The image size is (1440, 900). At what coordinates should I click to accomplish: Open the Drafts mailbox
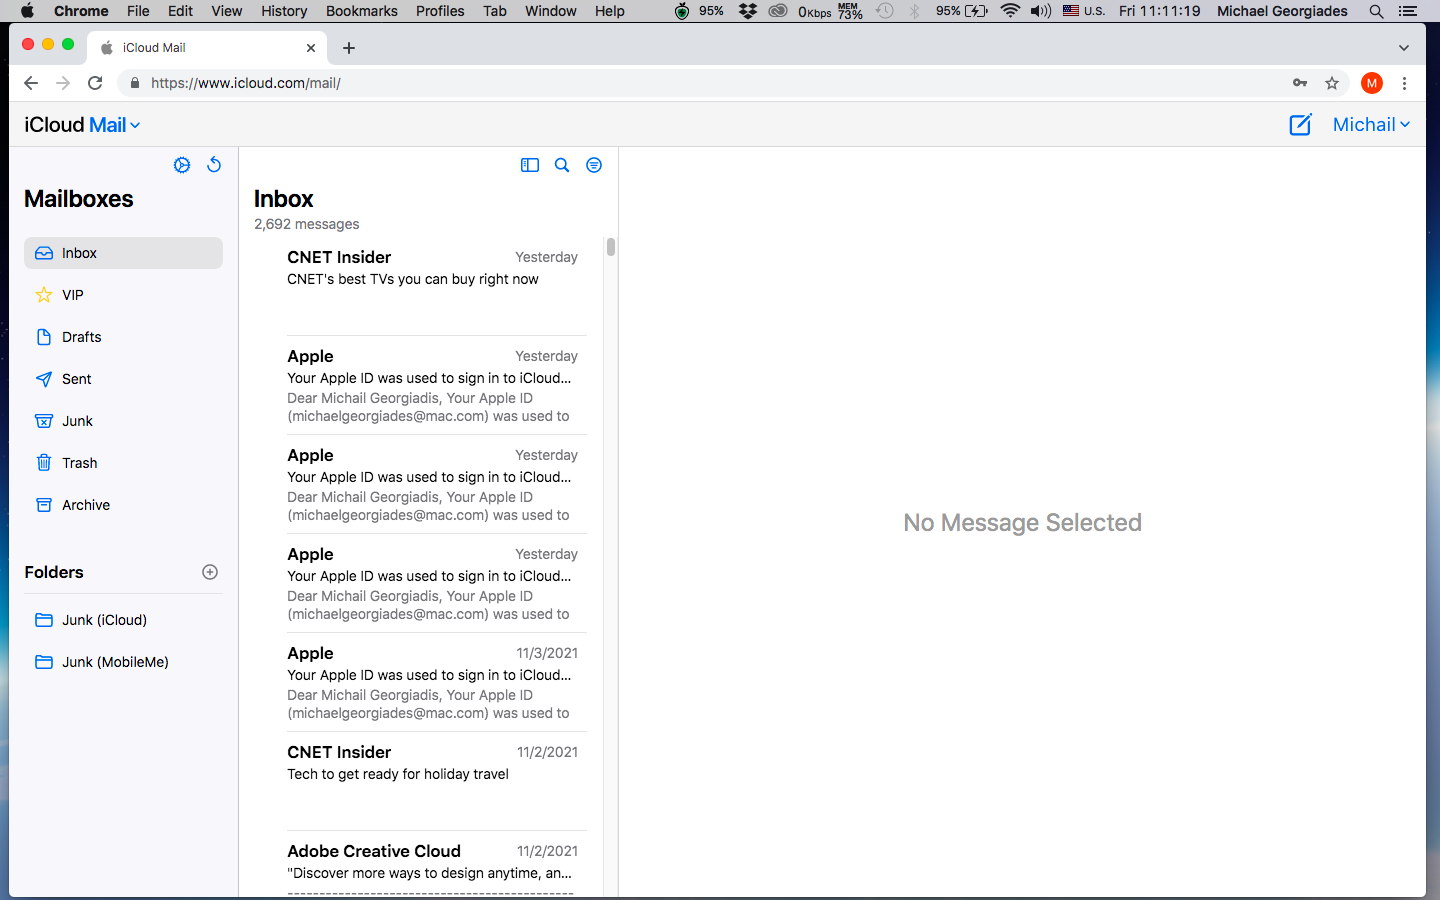coord(123,337)
